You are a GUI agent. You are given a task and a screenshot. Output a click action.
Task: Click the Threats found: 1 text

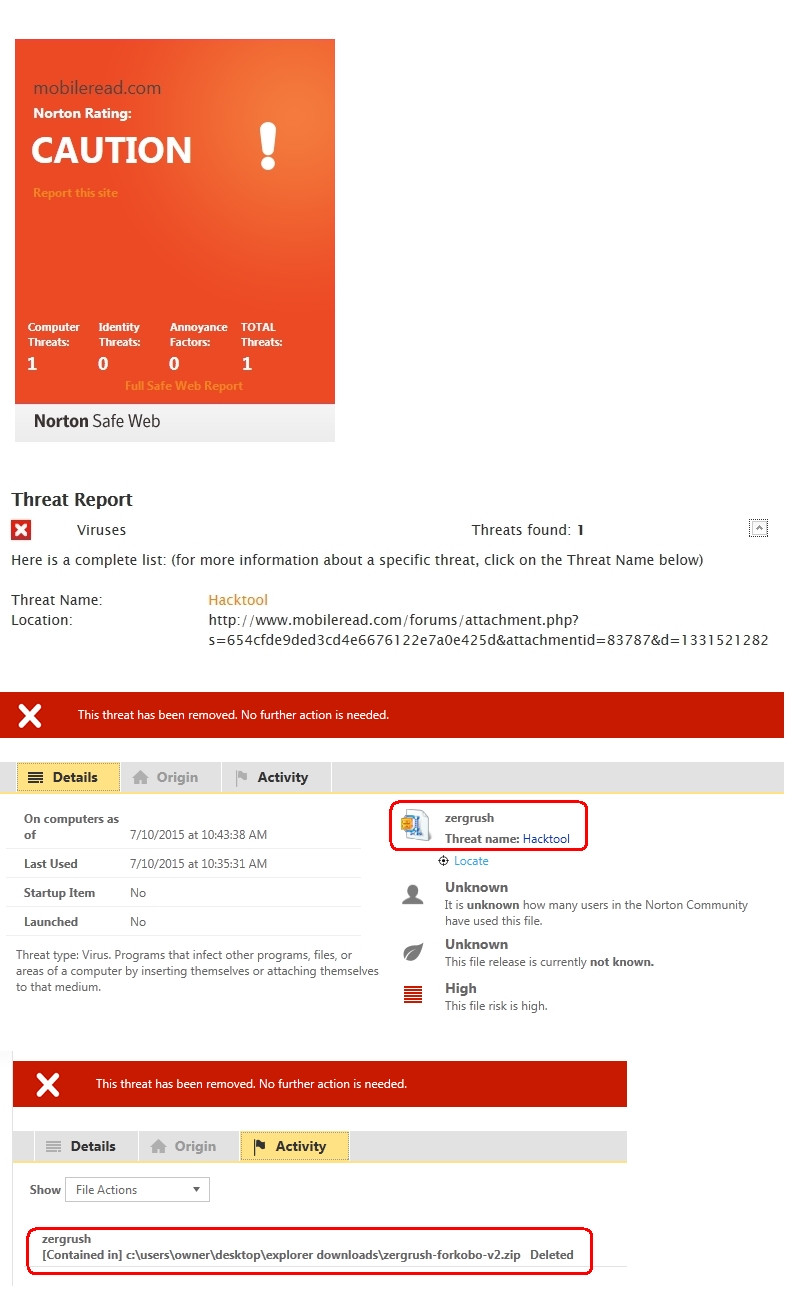(527, 530)
